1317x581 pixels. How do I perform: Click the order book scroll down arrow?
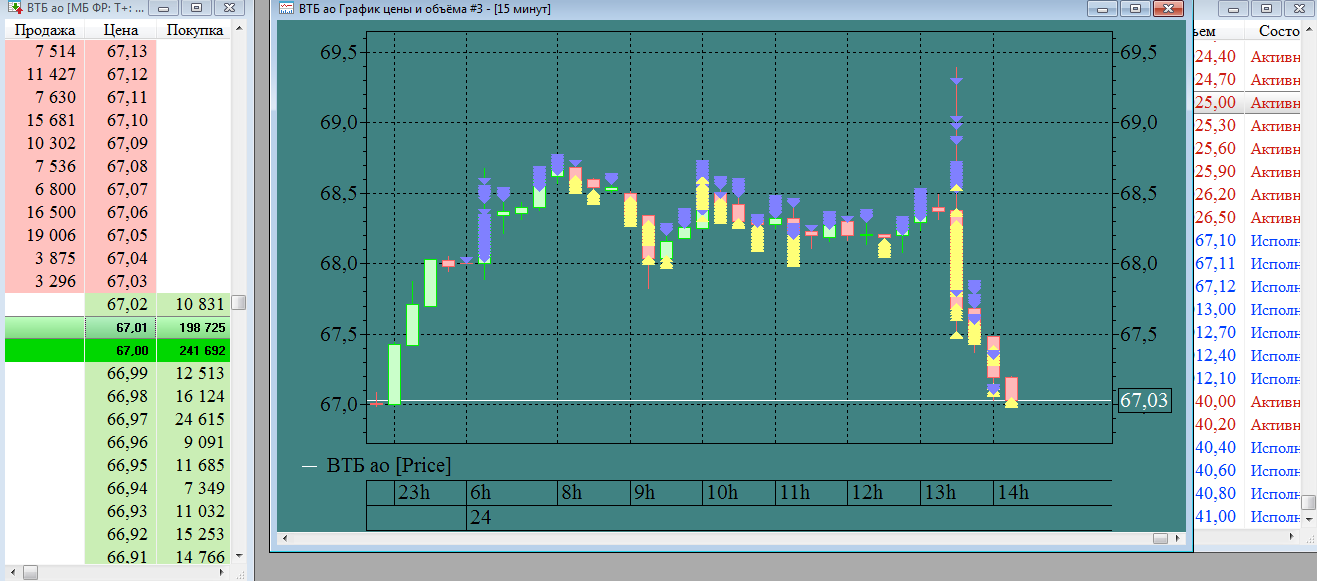[238, 555]
